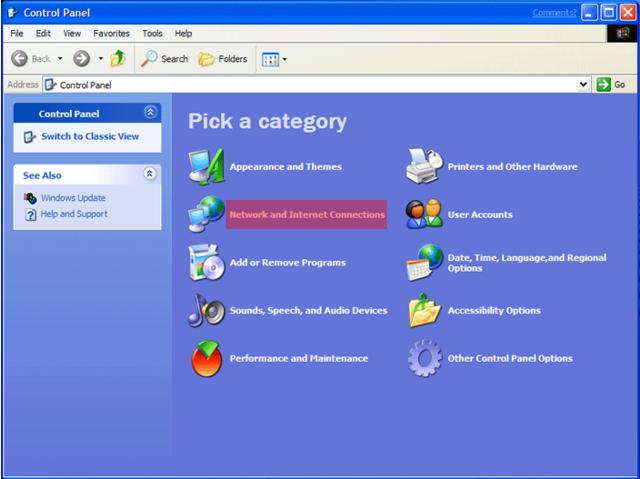Viewport: 640px width, 479px height.
Task: Open the Forward history dropdown arrow
Action: pos(101,59)
